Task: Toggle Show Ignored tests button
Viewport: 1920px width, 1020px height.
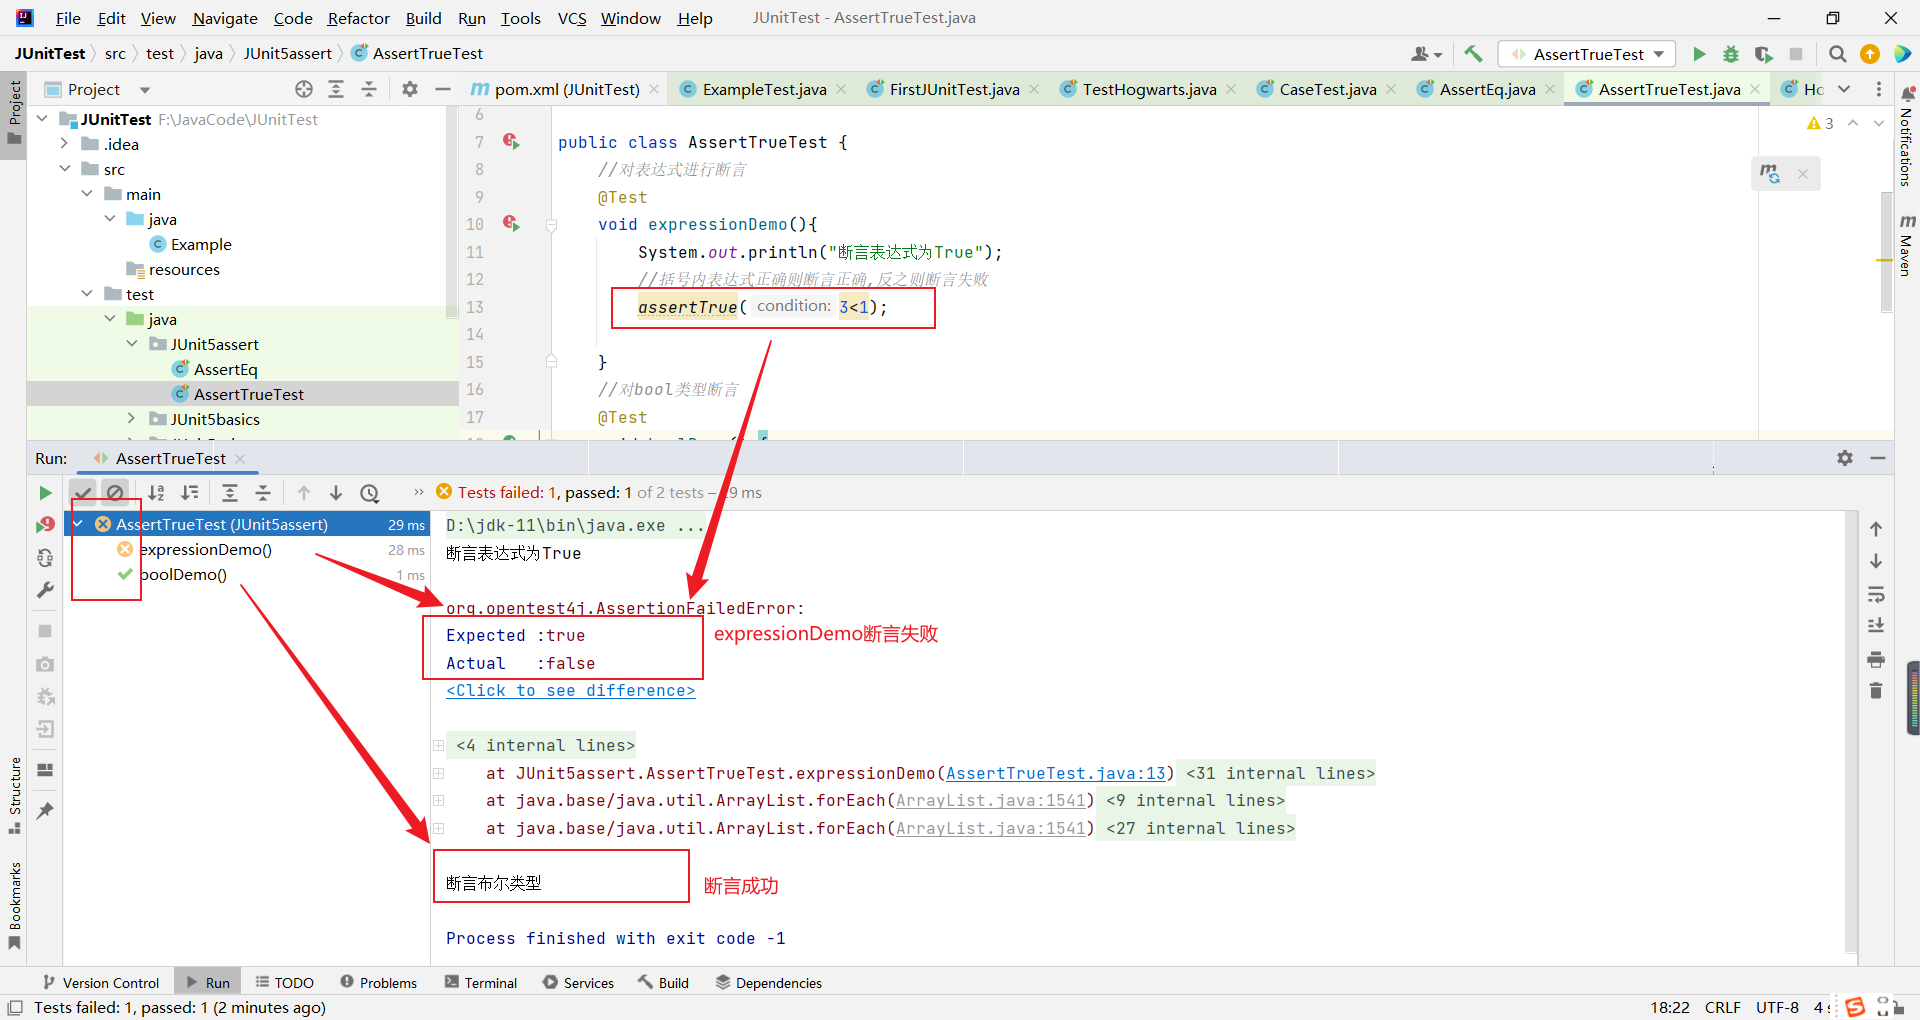Action: 115,493
